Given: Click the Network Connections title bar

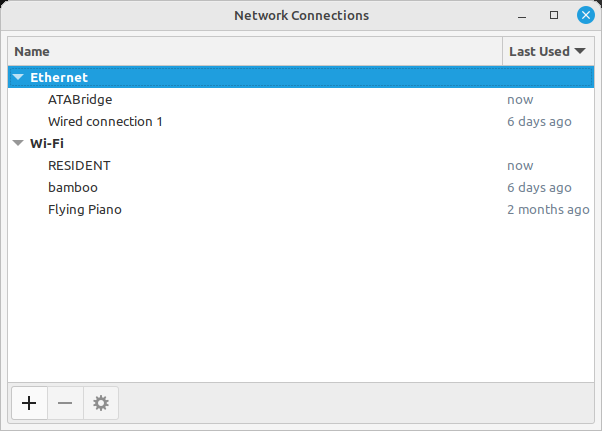Looking at the screenshot, I should (300, 16).
